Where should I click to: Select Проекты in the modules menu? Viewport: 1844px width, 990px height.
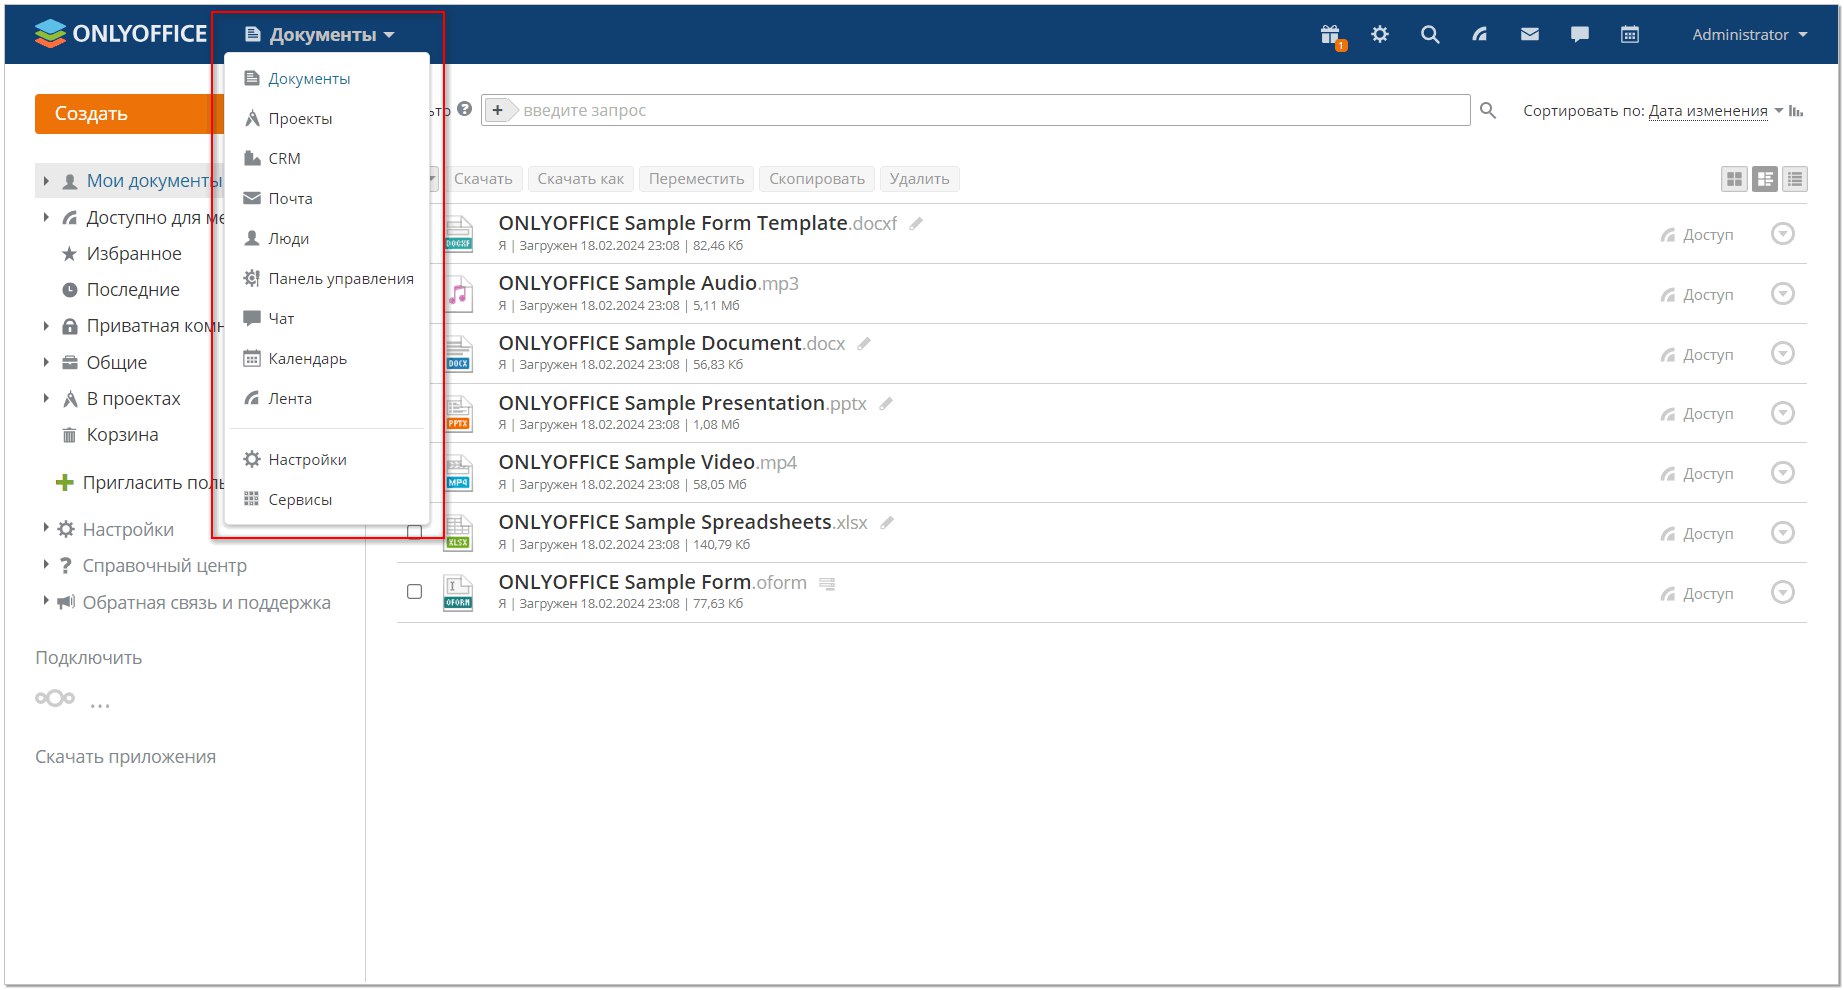click(300, 119)
